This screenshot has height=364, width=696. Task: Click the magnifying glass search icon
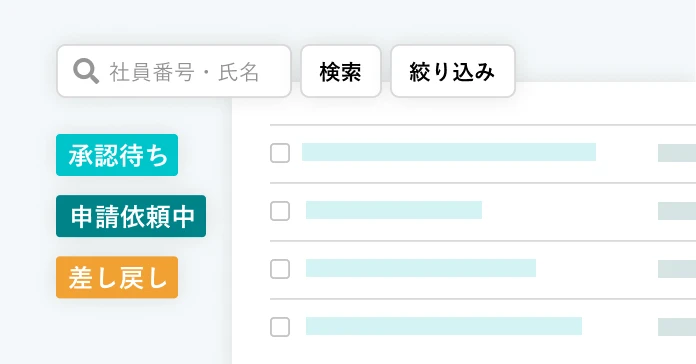point(86,71)
